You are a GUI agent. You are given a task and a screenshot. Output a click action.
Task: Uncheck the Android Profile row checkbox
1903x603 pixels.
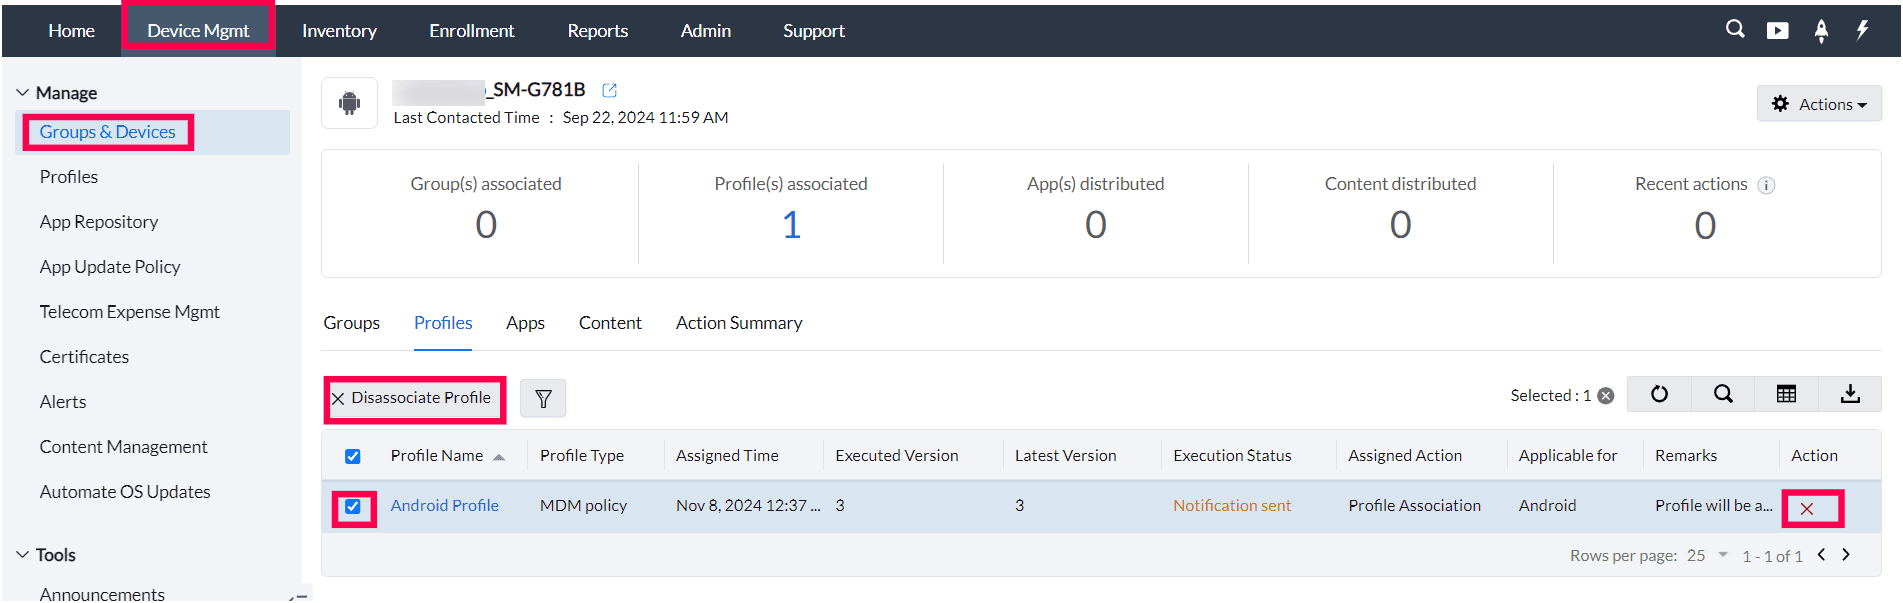coord(353,507)
